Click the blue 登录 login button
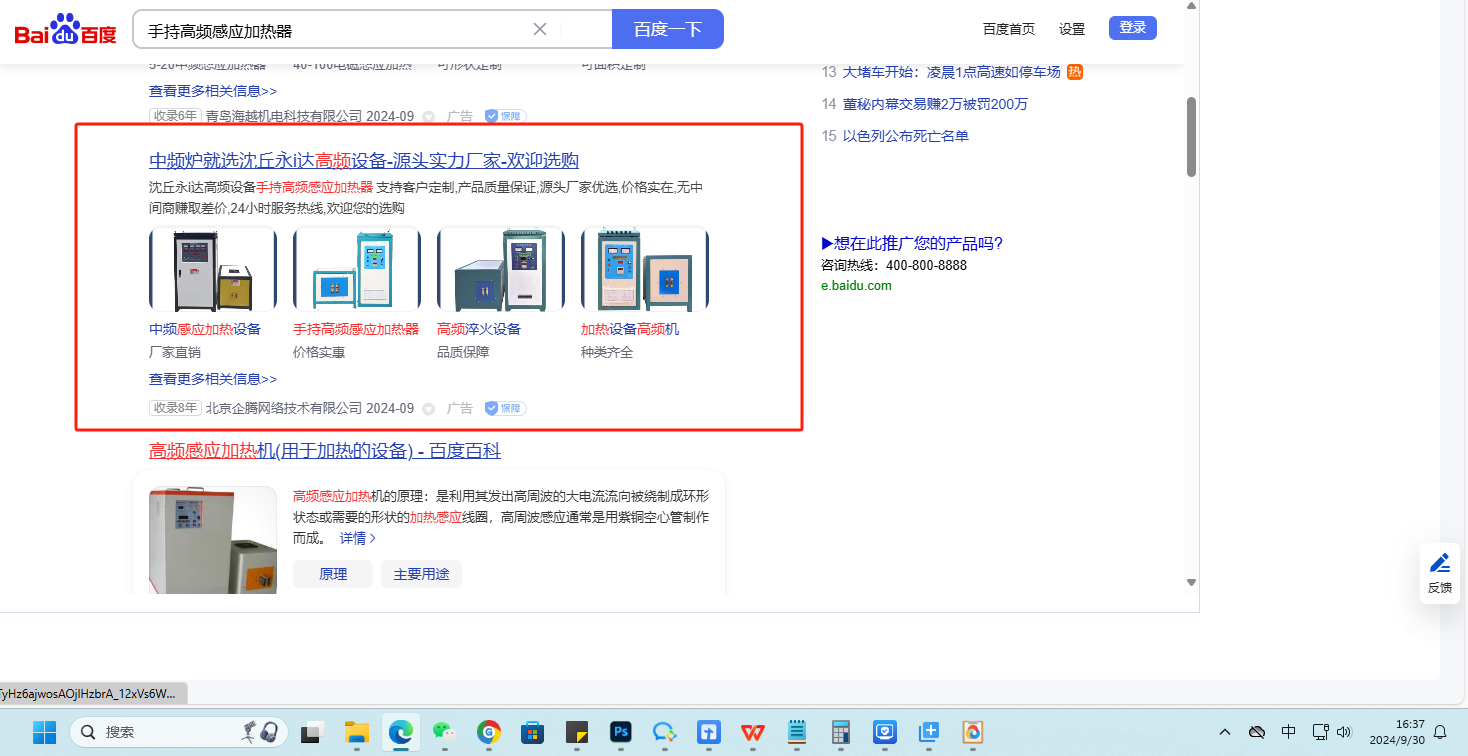Viewport: 1468px width, 756px height. [x=1133, y=28]
